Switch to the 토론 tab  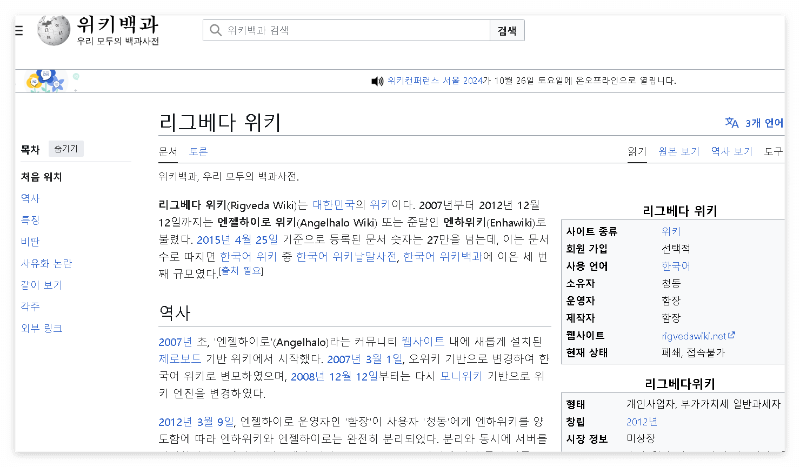pos(198,151)
